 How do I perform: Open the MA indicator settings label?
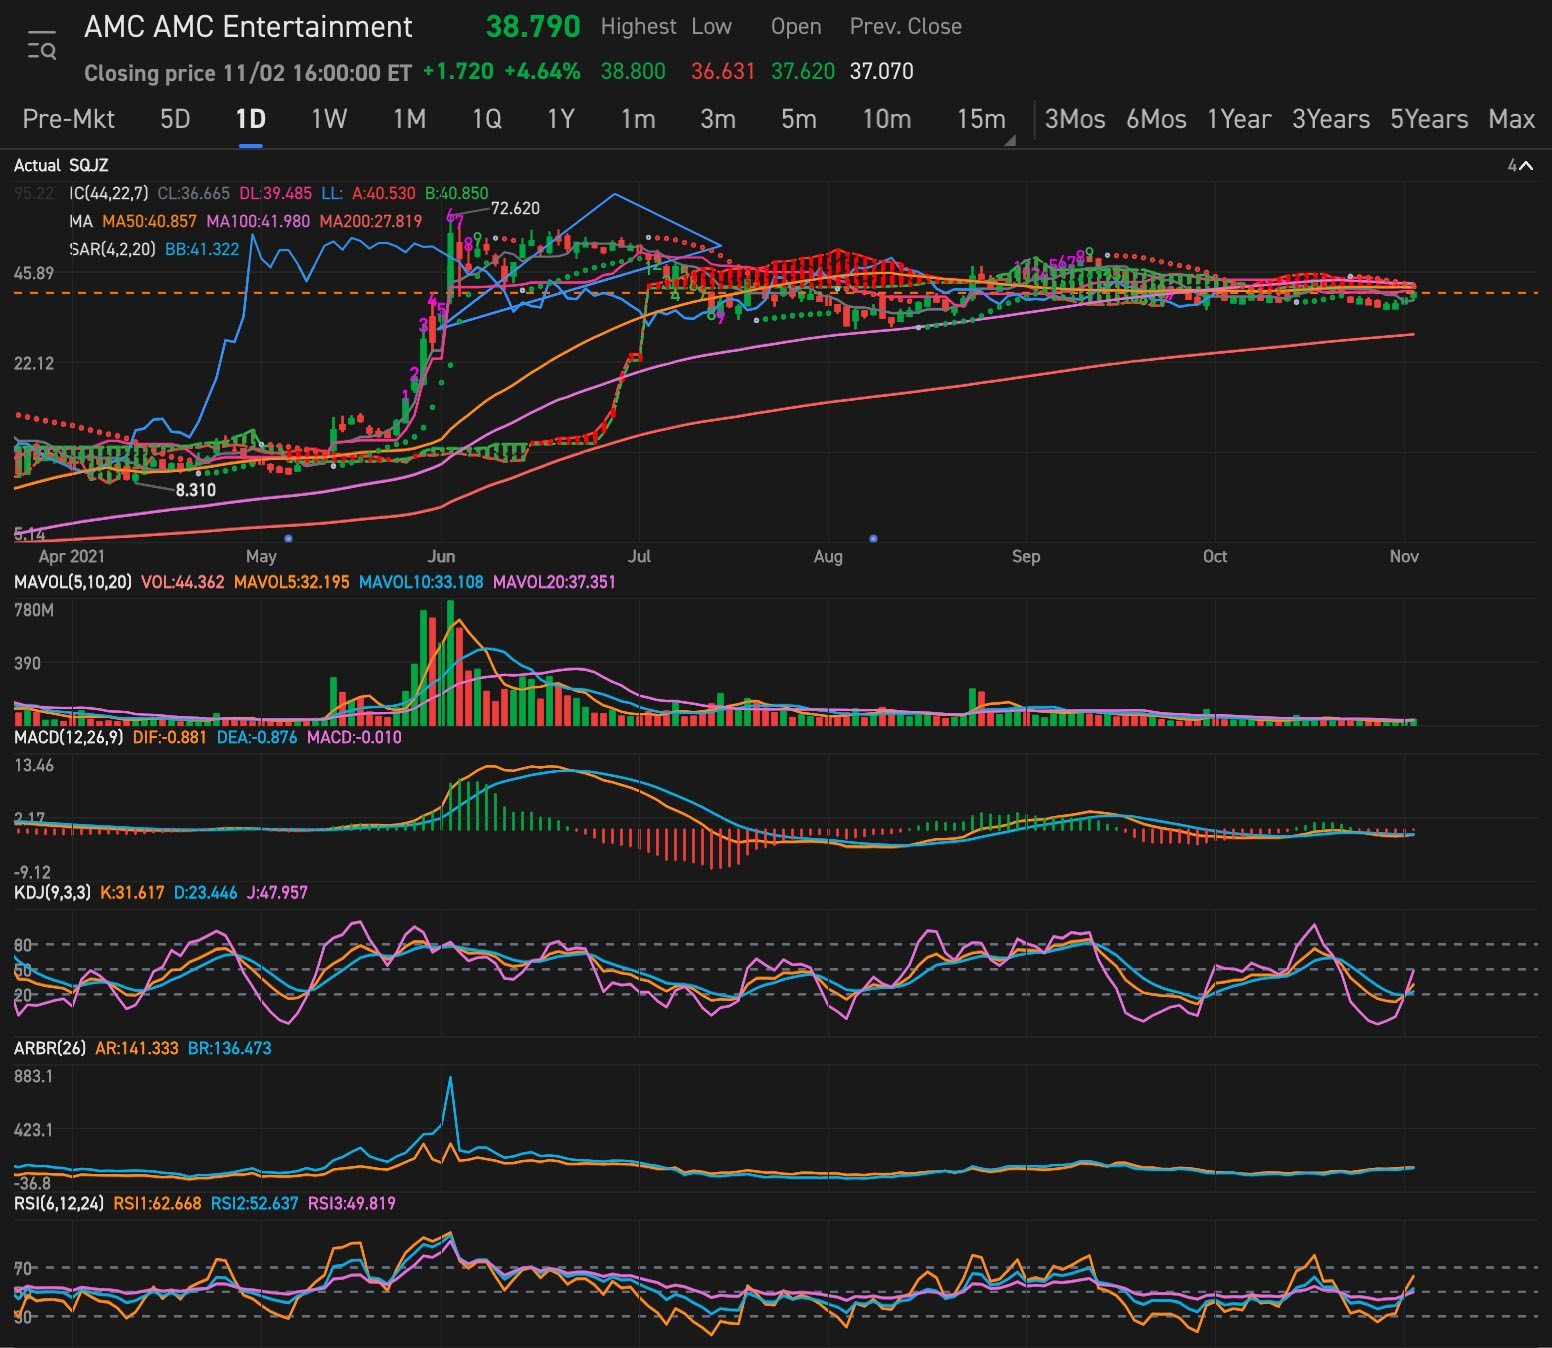pos(81,221)
